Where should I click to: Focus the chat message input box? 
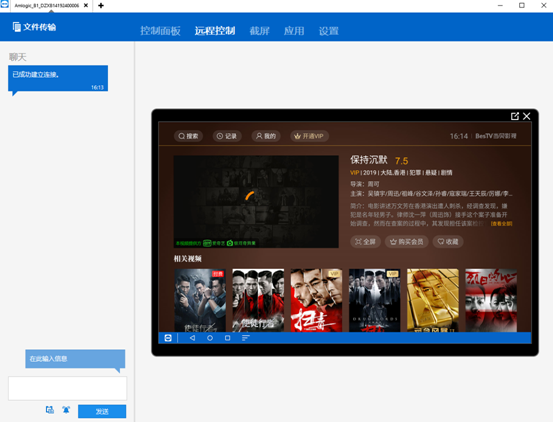pyautogui.click(x=67, y=388)
